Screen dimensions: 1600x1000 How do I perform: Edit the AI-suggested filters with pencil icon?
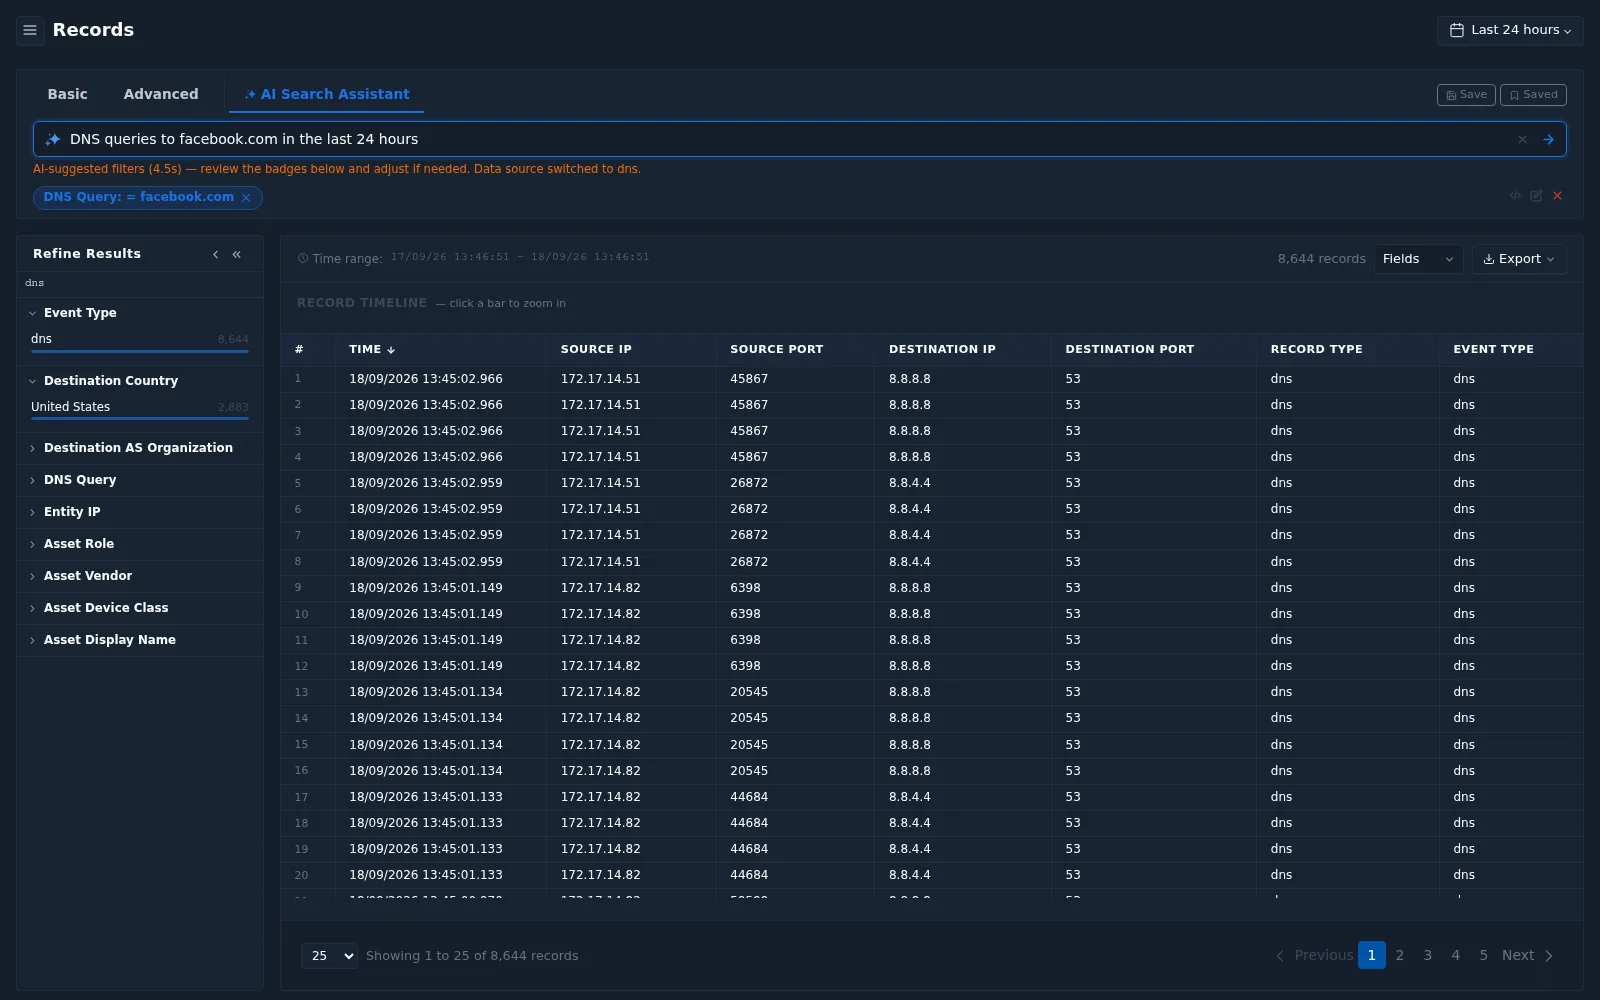pyautogui.click(x=1536, y=196)
